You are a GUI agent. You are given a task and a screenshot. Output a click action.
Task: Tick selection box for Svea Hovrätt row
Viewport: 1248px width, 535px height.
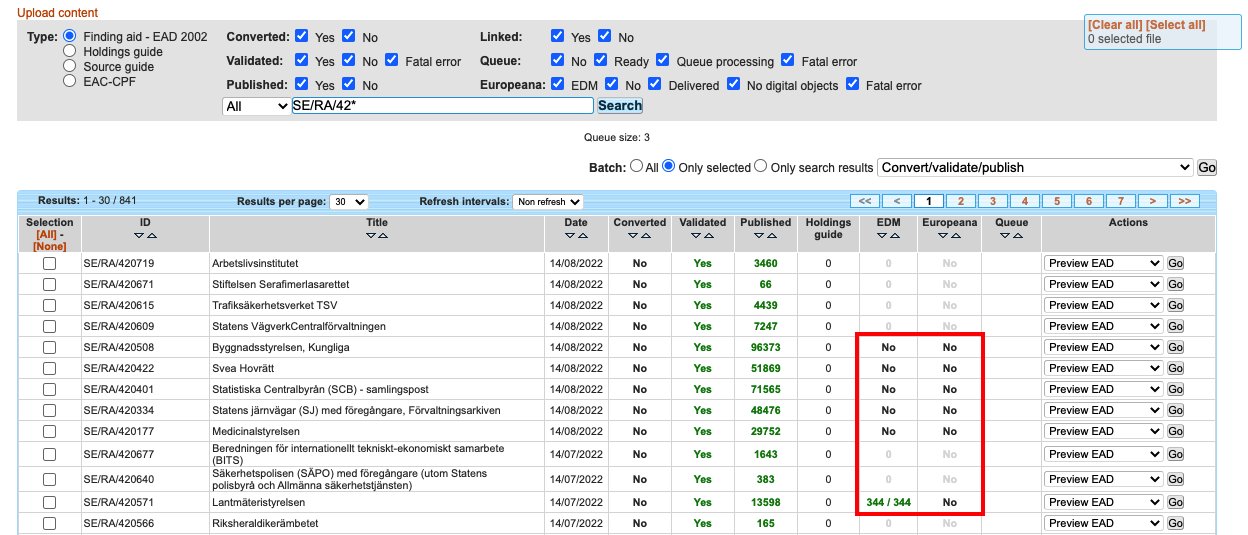(49, 368)
